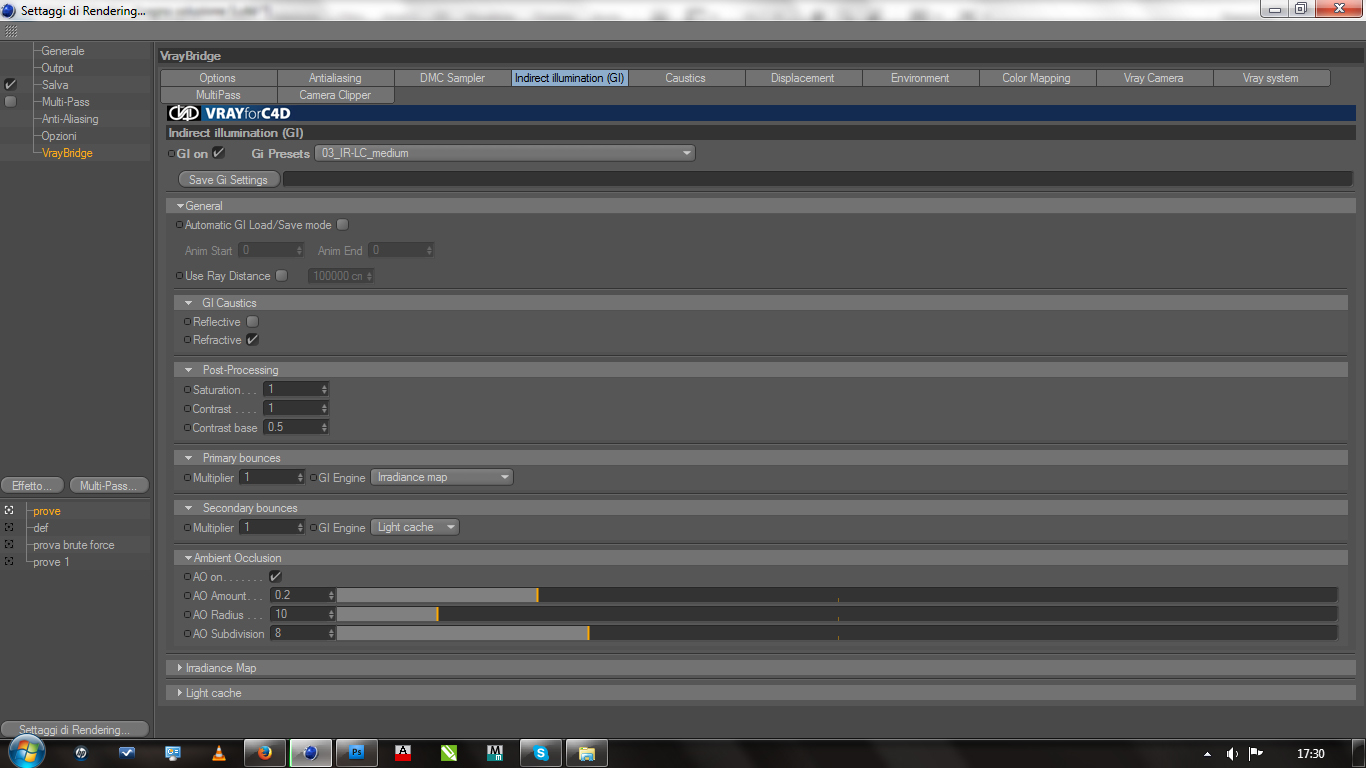
Task: Click the Effetto... button
Action: tap(33, 486)
